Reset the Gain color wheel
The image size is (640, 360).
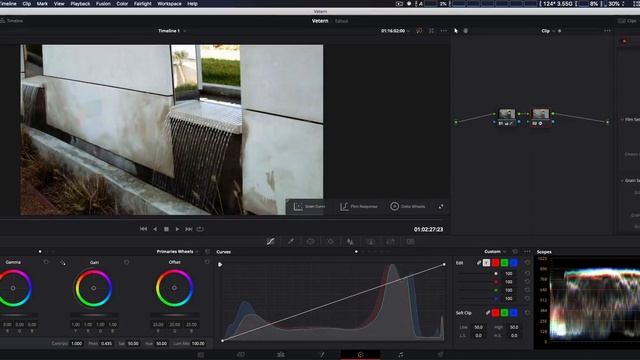click(127, 262)
